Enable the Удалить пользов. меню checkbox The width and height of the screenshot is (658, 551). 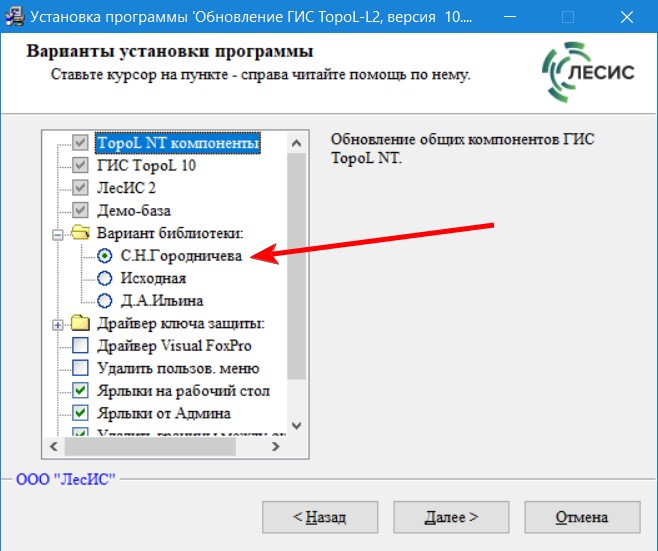point(80,368)
